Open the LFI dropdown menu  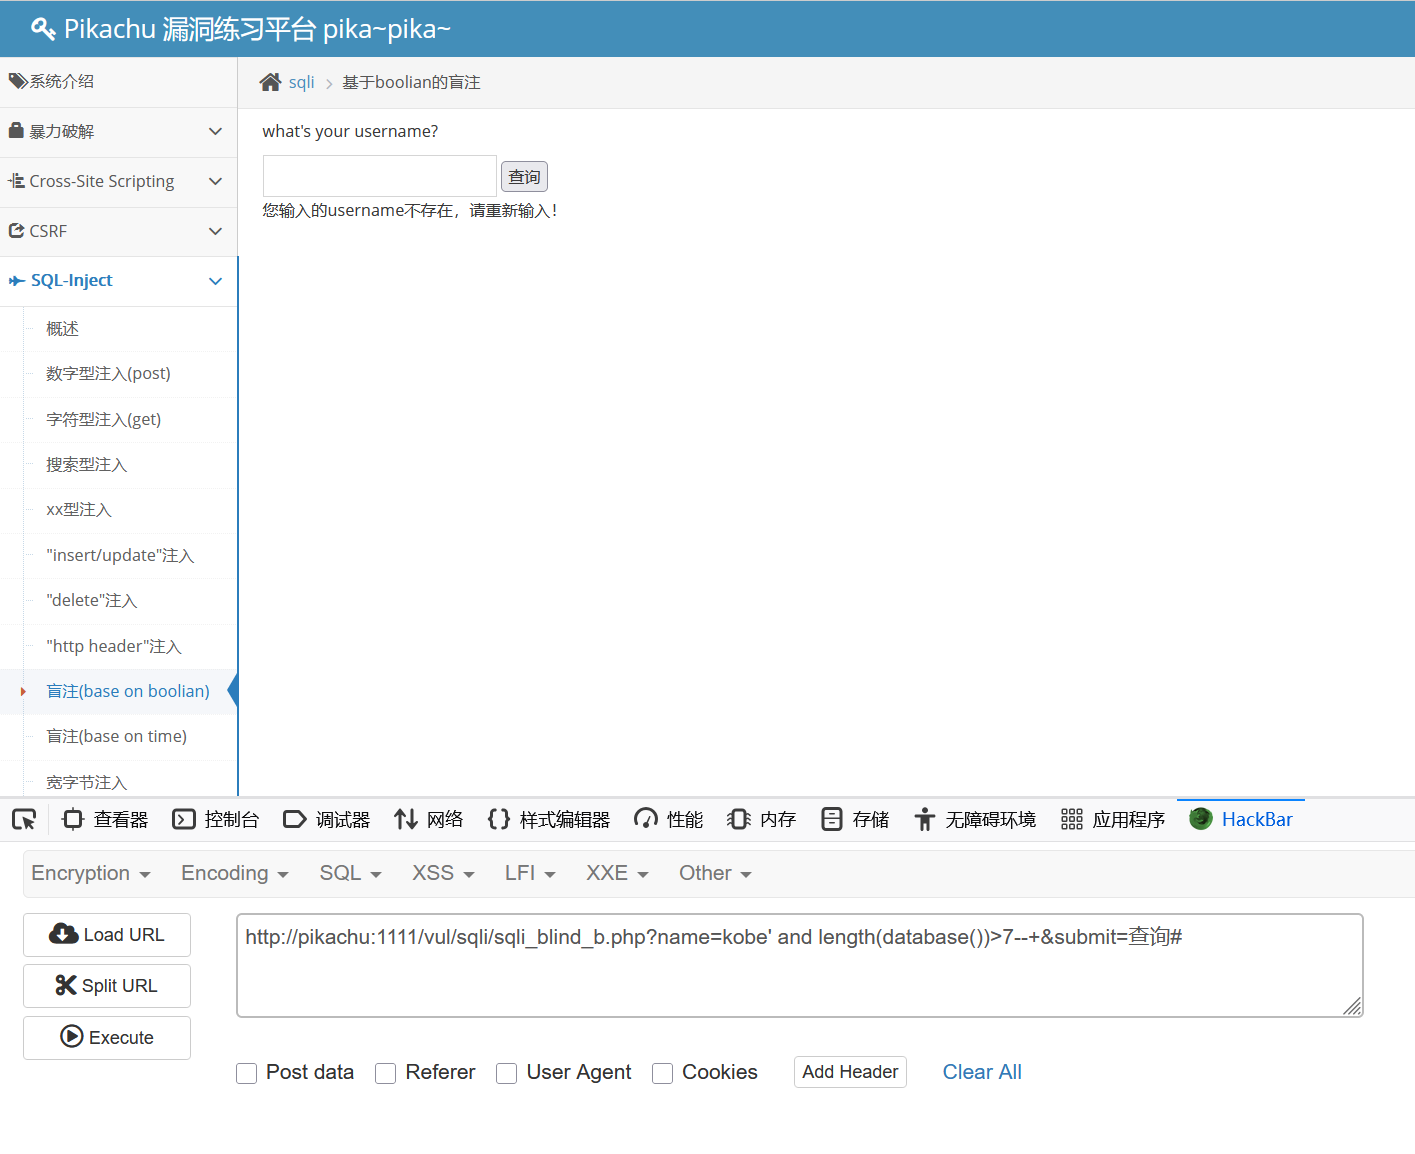tap(530, 873)
